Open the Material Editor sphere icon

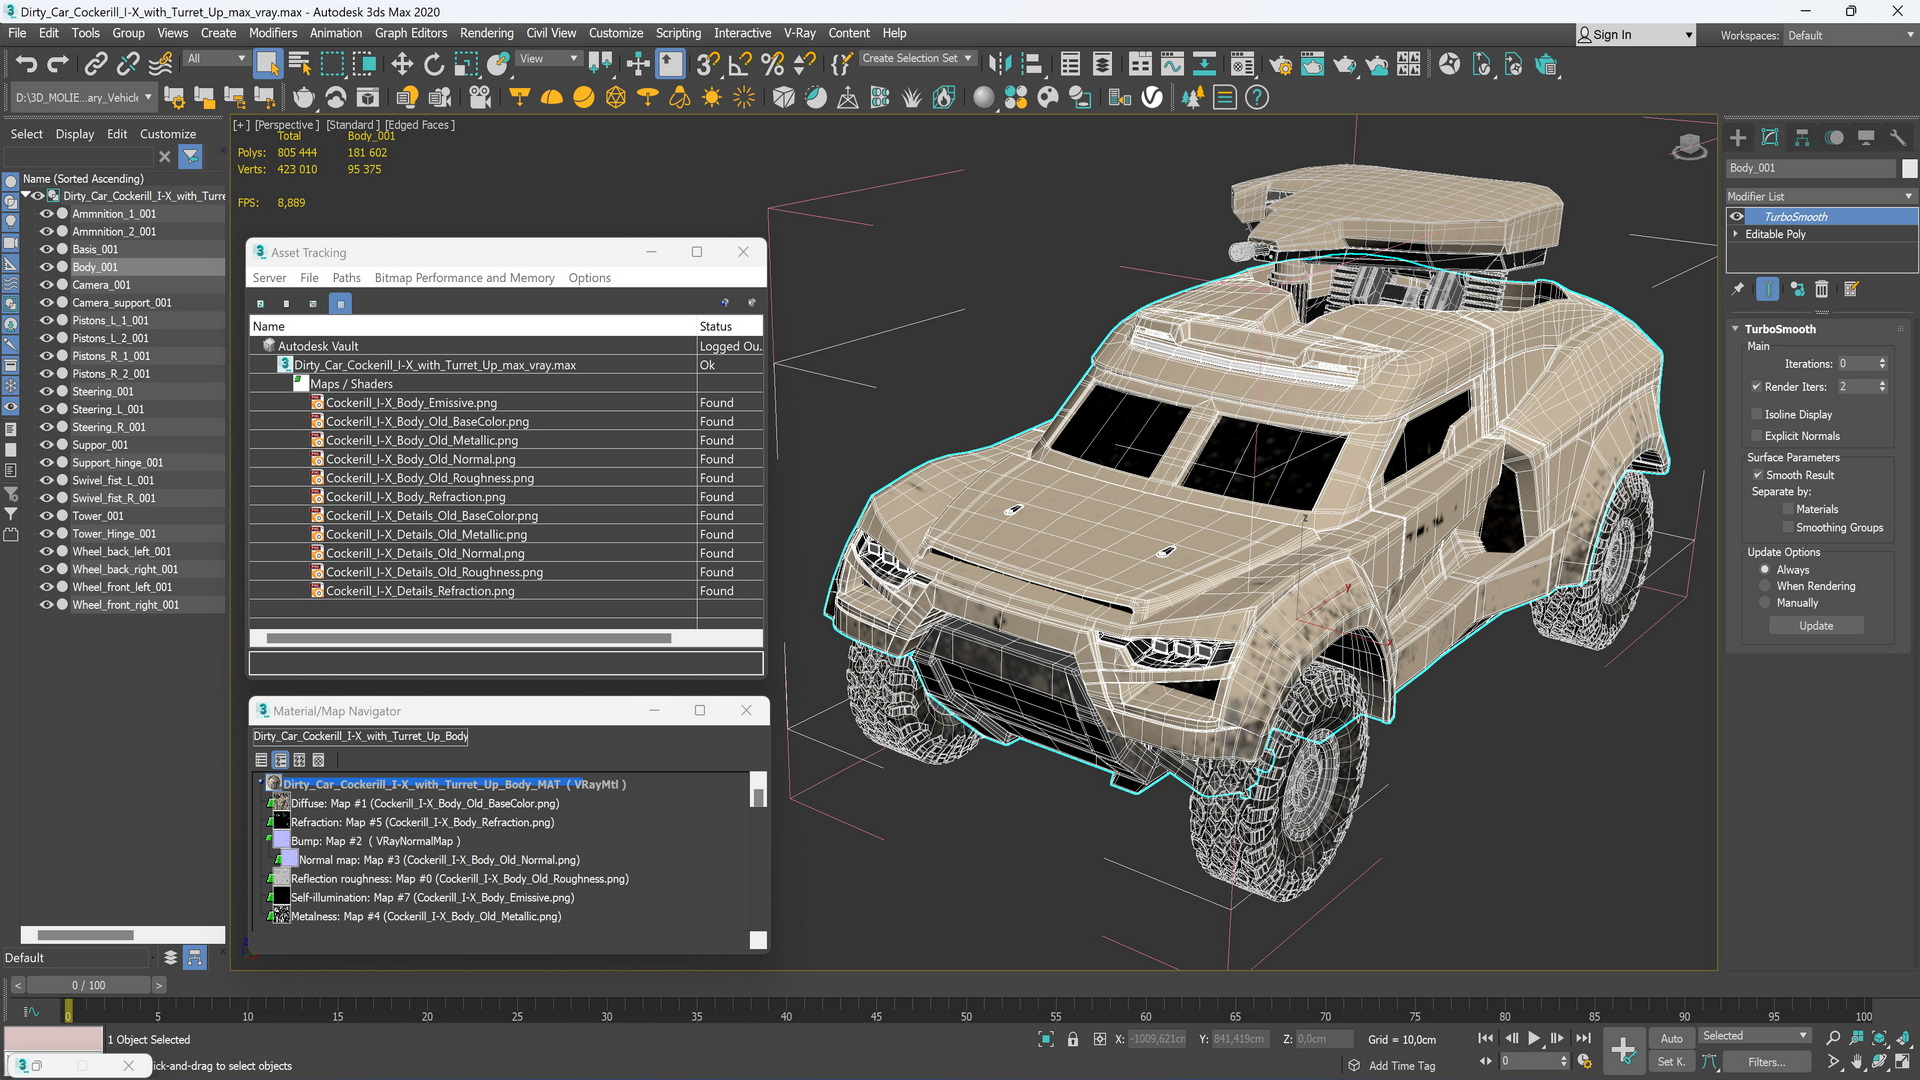pyautogui.click(x=1241, y=65)
